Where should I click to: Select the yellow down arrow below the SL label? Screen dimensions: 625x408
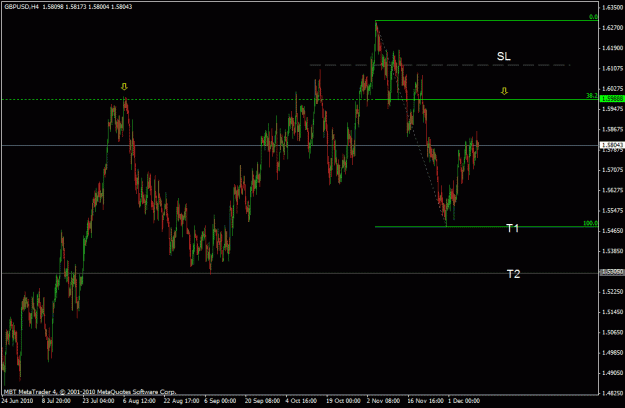pos(504,91)
